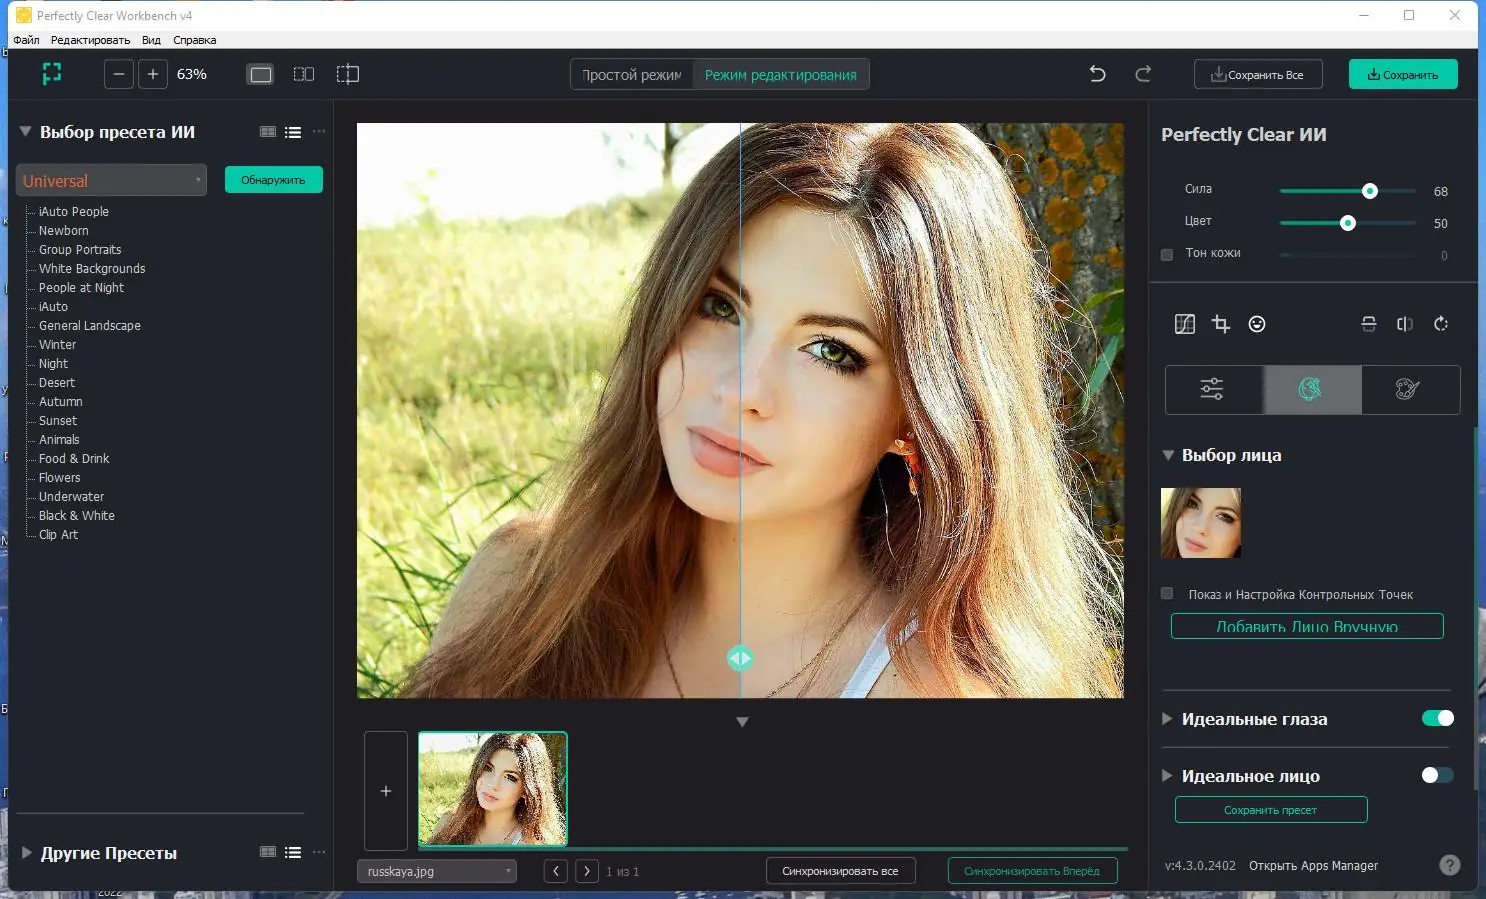Flip image horizontally icon

pos(1405,324)
